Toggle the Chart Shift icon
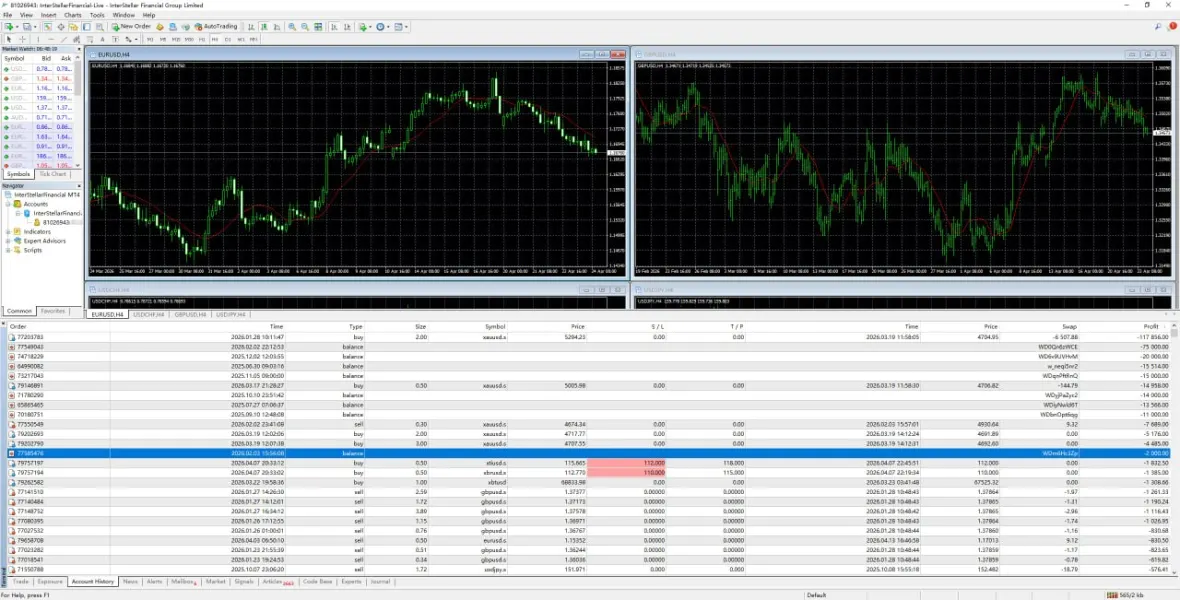The image size is (1180, 600). click(x=347, y=26)
